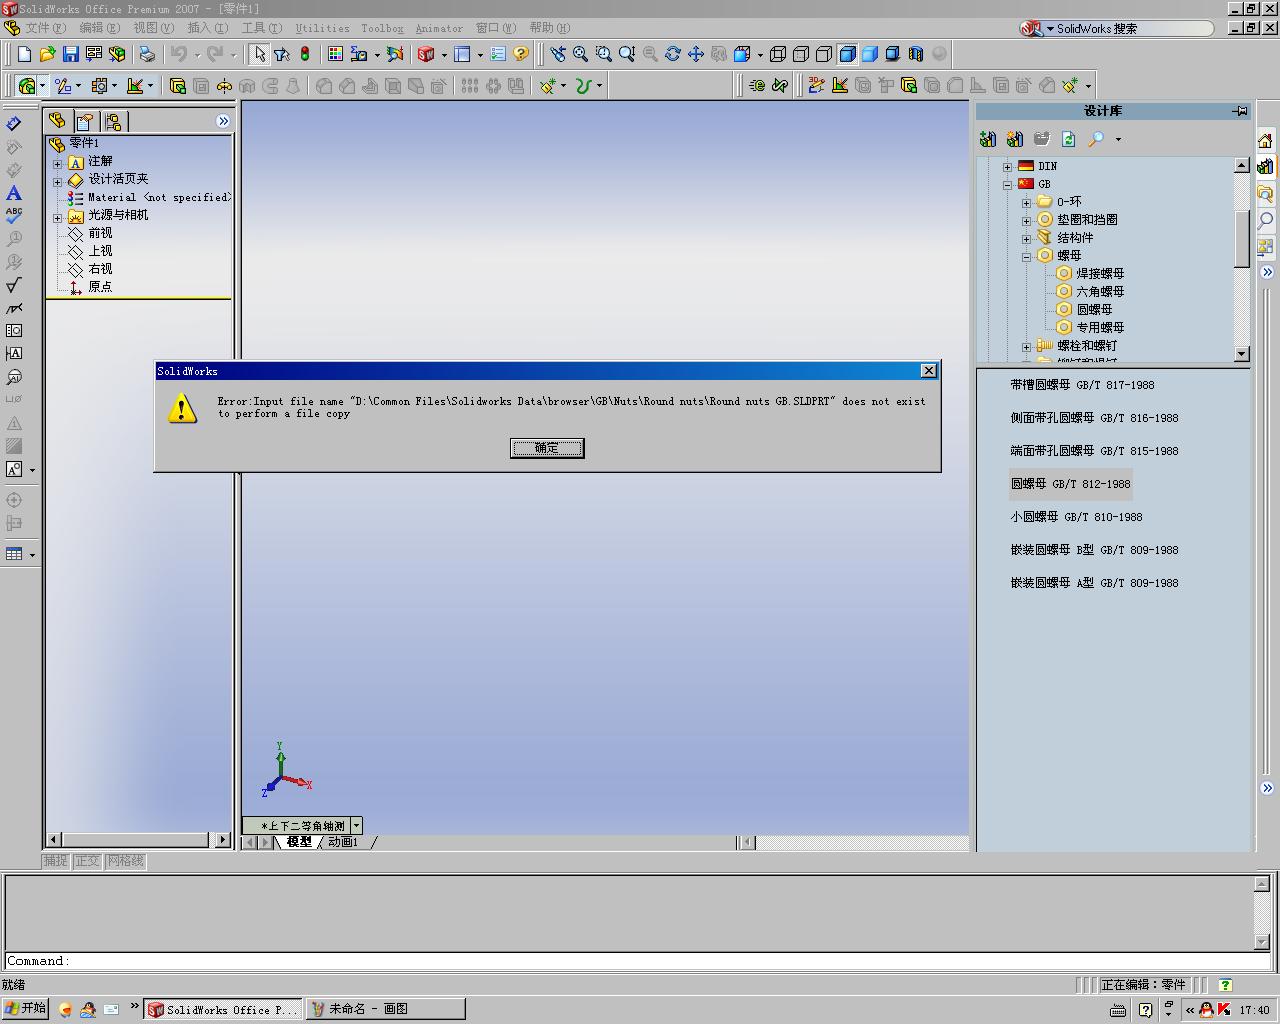Open the 帮助 menu
The image size is (1280, 1024).
point(549,28)
